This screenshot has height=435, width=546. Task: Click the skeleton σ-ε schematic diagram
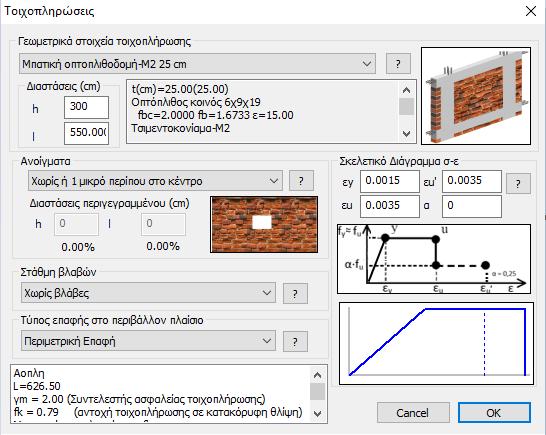(434, 259)
